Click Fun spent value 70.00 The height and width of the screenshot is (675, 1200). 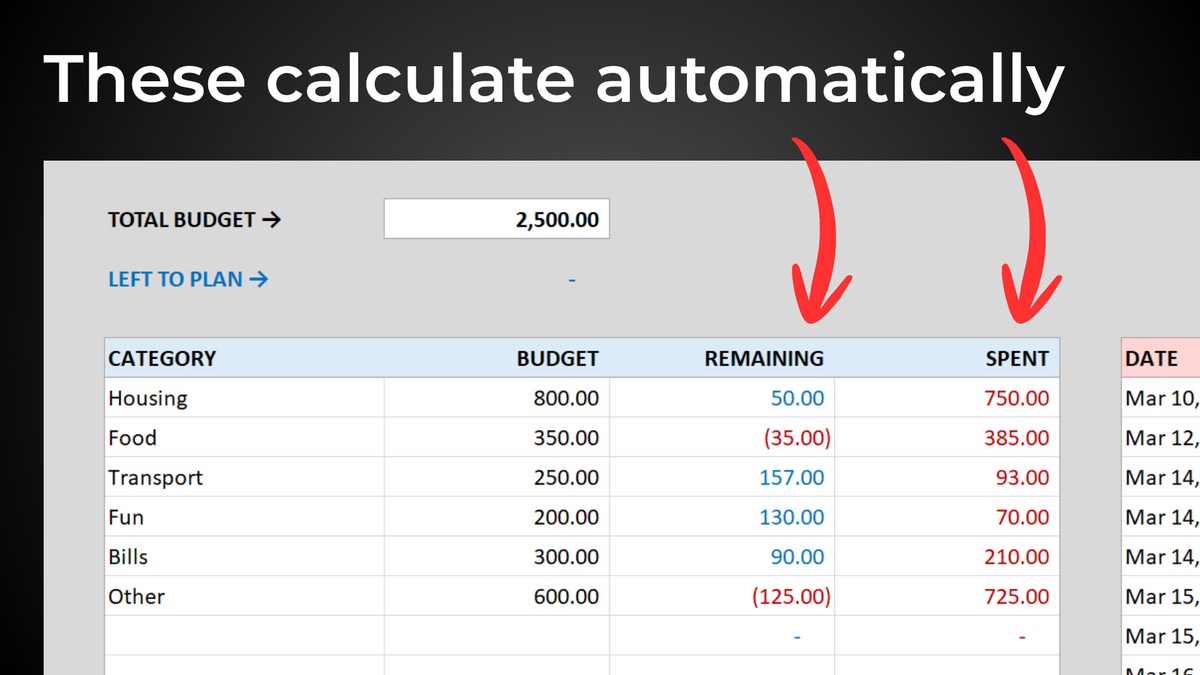(1023, 517)
